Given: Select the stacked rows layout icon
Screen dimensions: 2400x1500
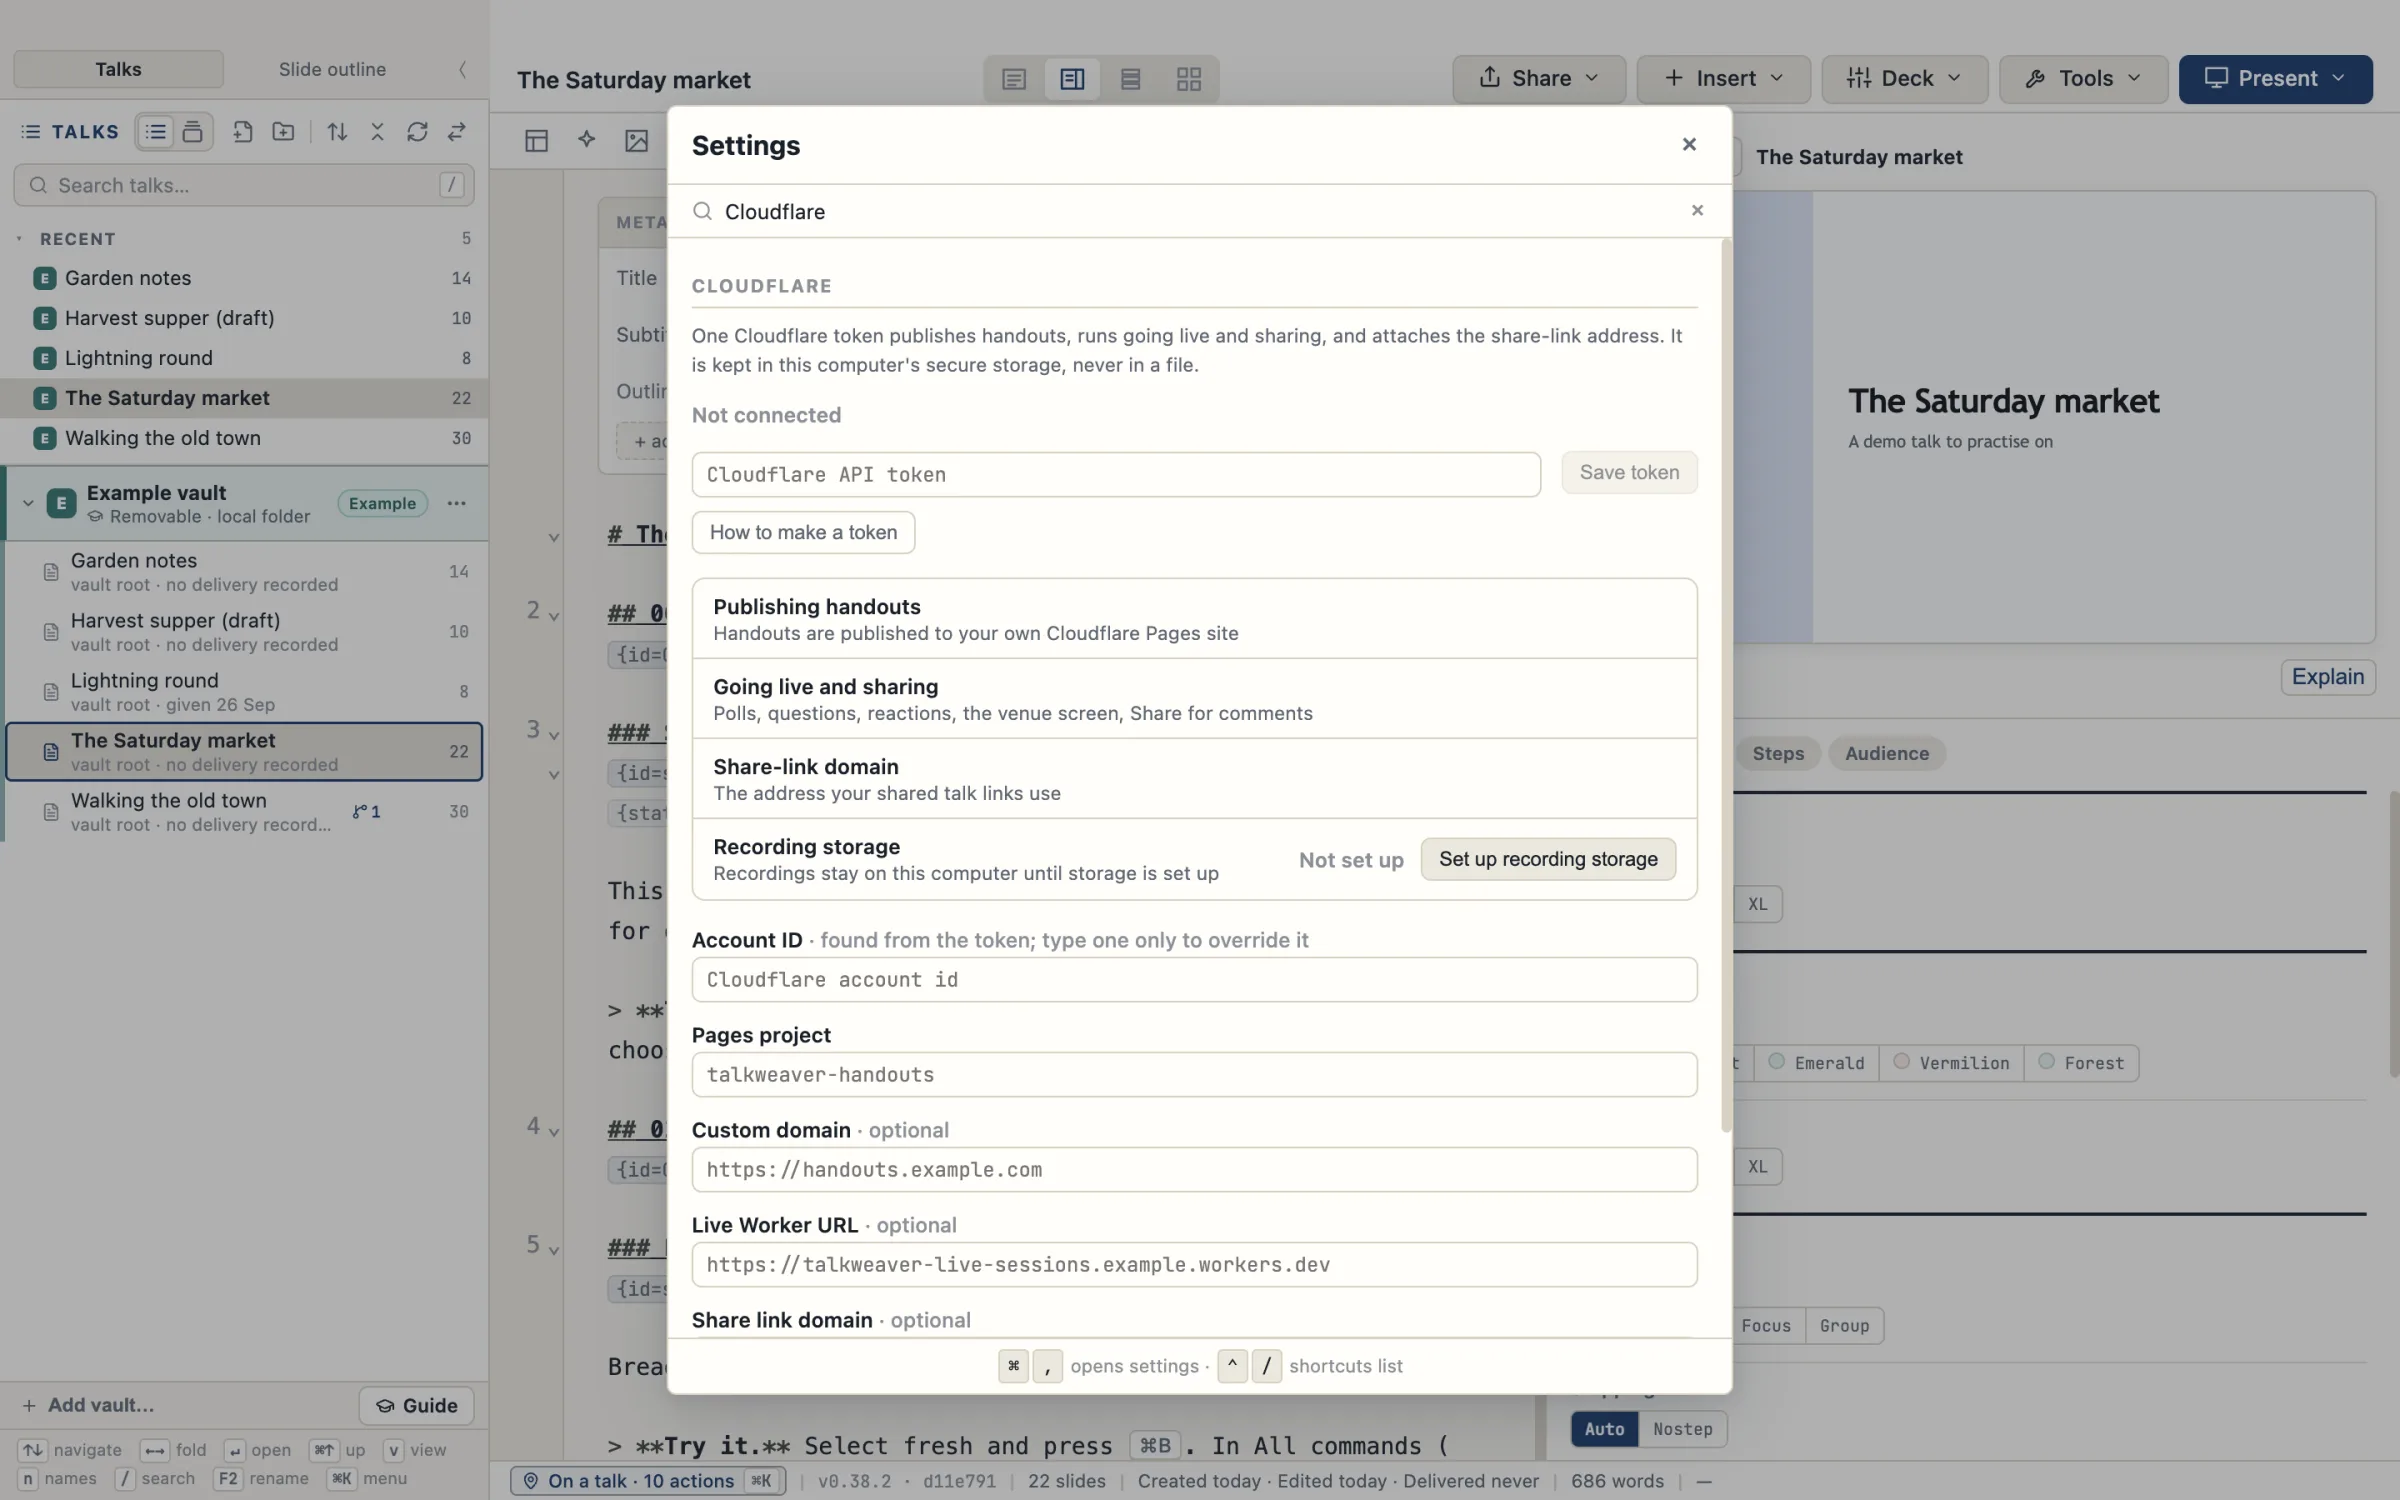Looking at the screenshot, I should point(1130,79).
